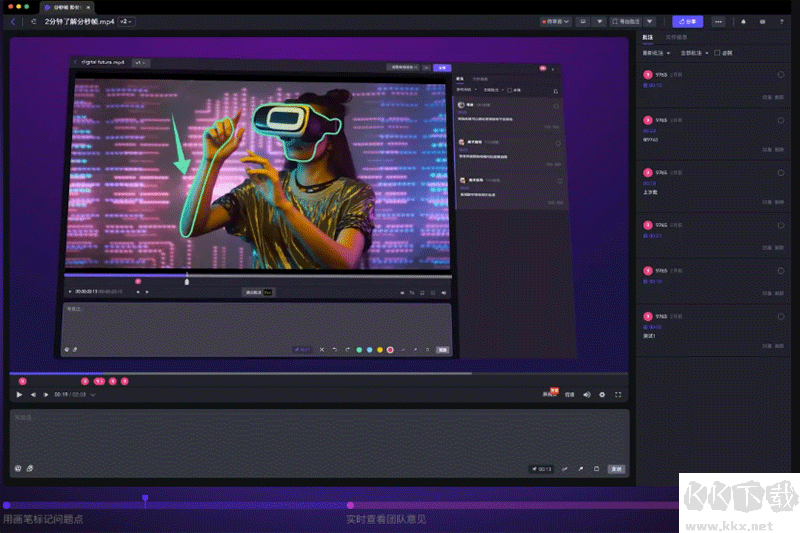Enter fullscreen mode in the player
This screenshot has width=800, height=533.
click(618, 395)
